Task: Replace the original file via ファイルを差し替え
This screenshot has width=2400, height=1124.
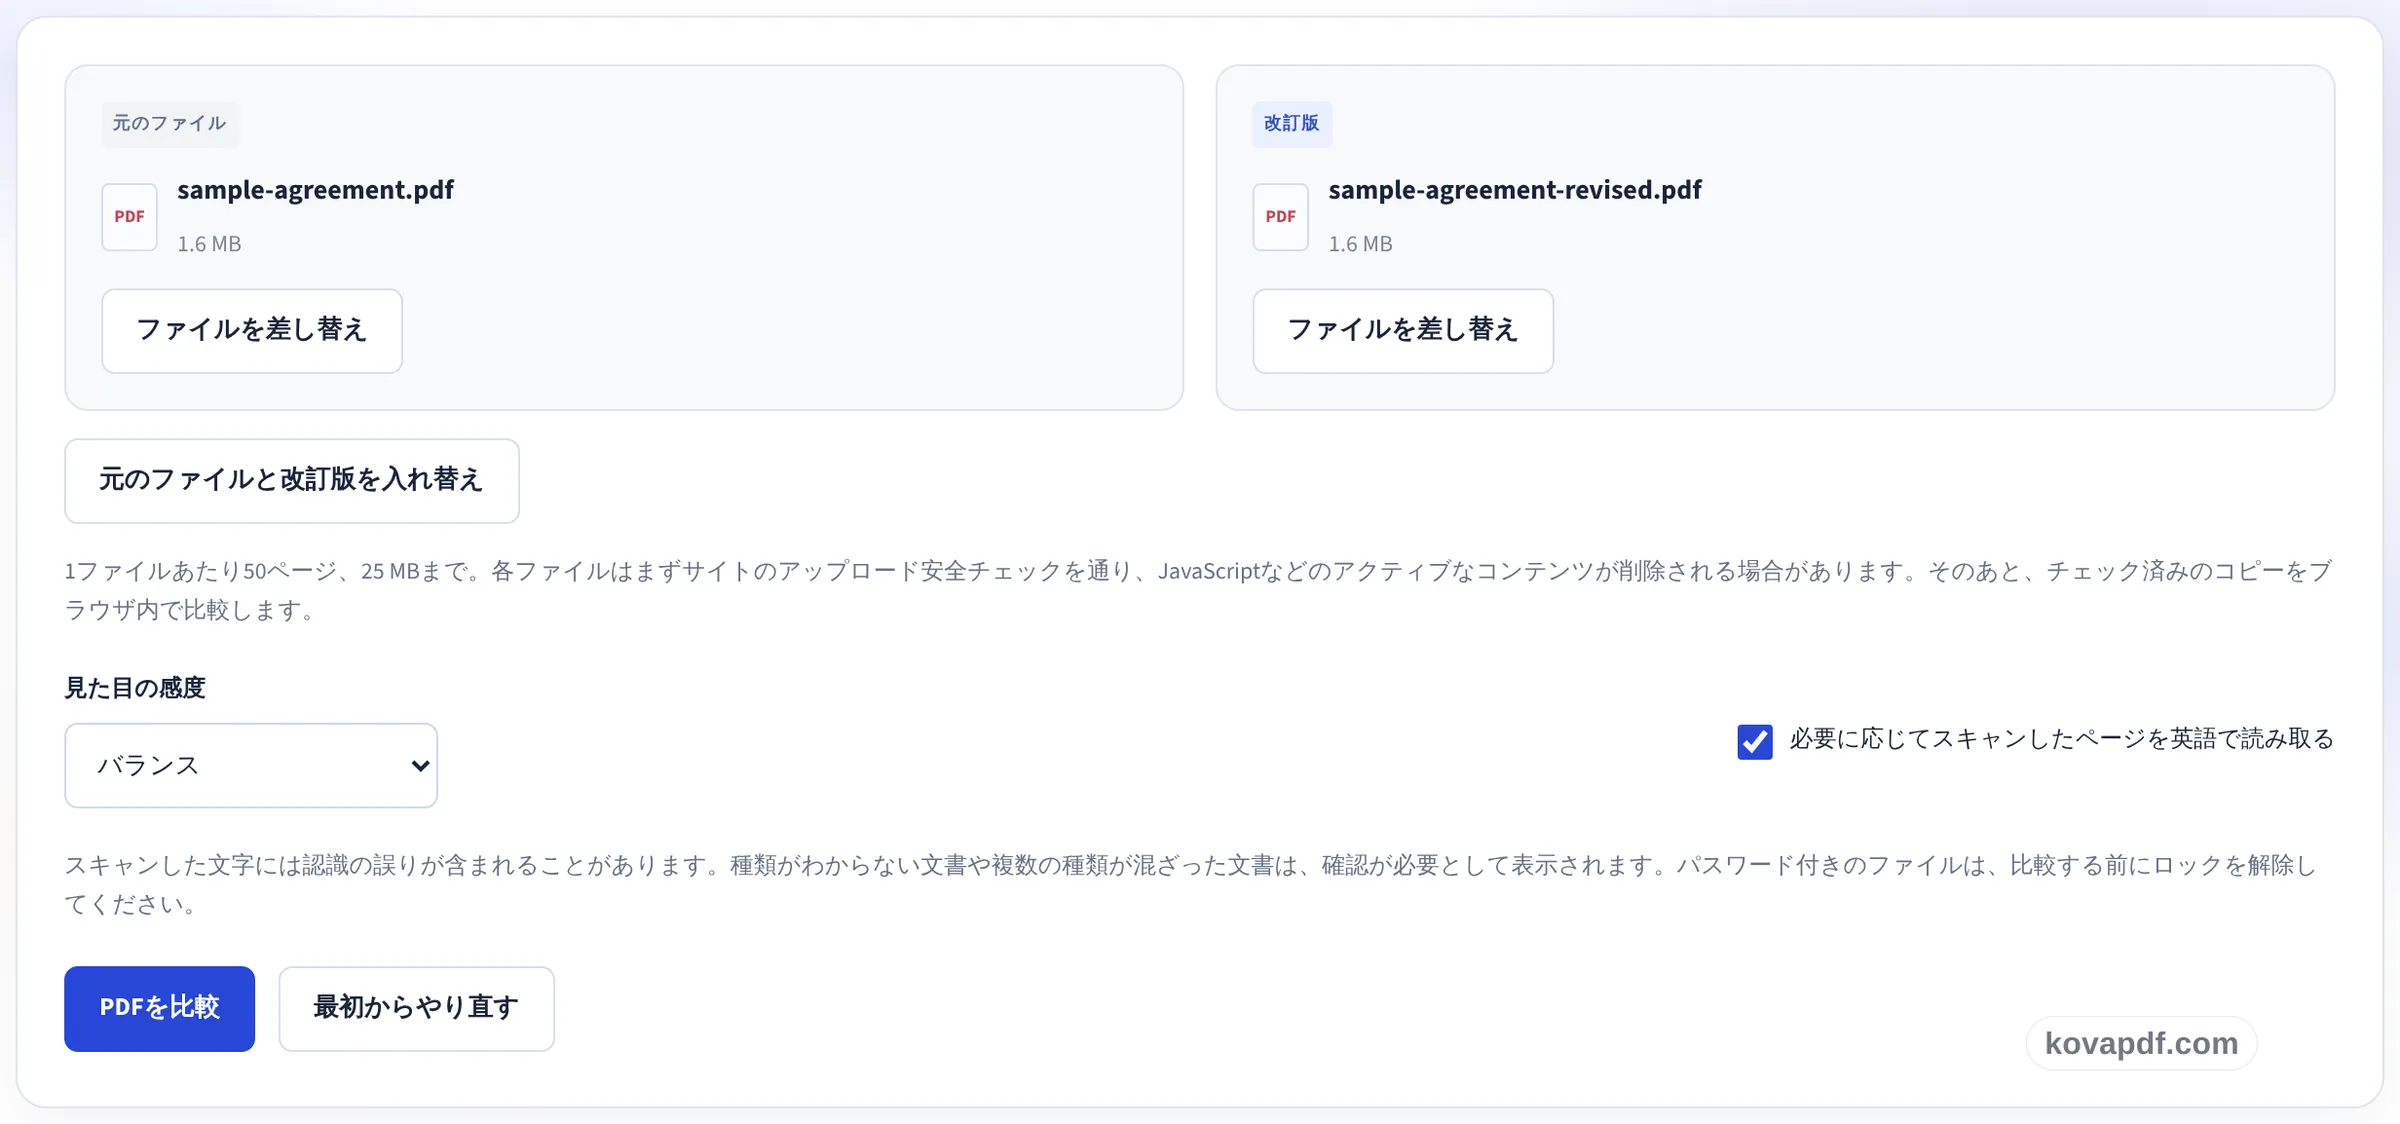Action: pos(252,331)
